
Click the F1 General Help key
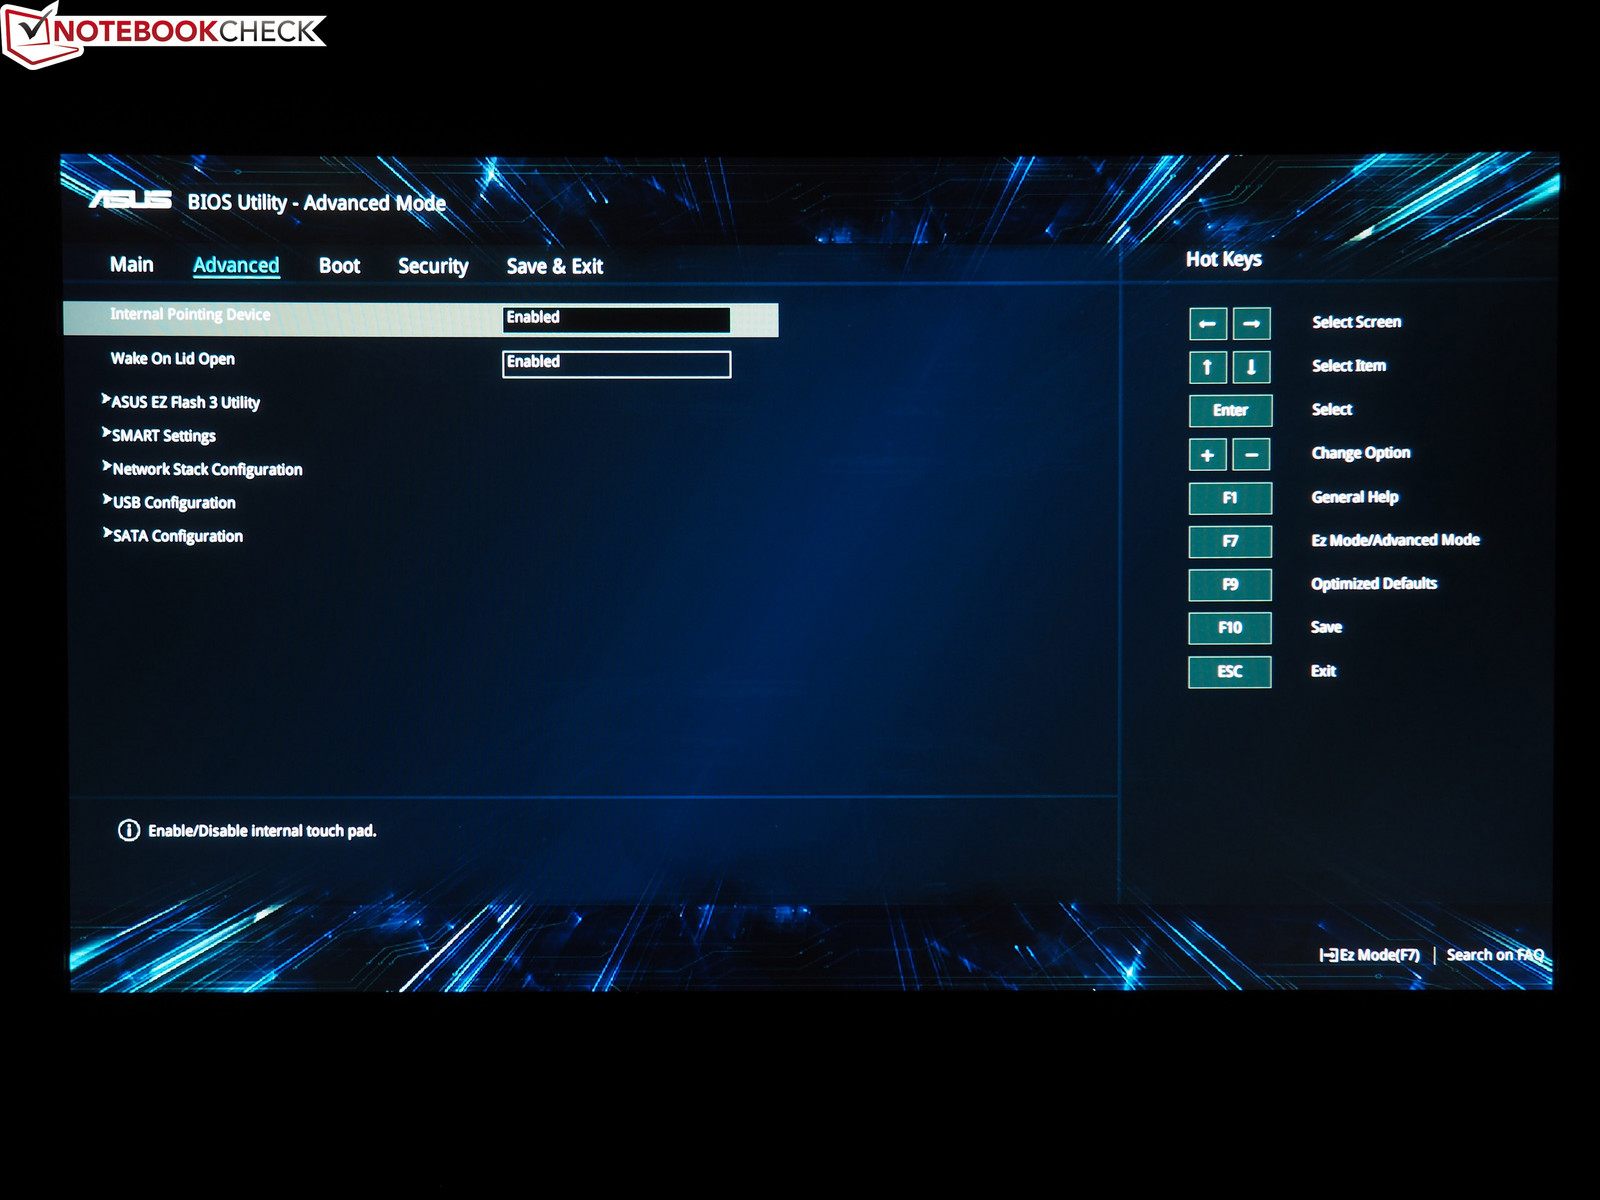click(1230, 498)
